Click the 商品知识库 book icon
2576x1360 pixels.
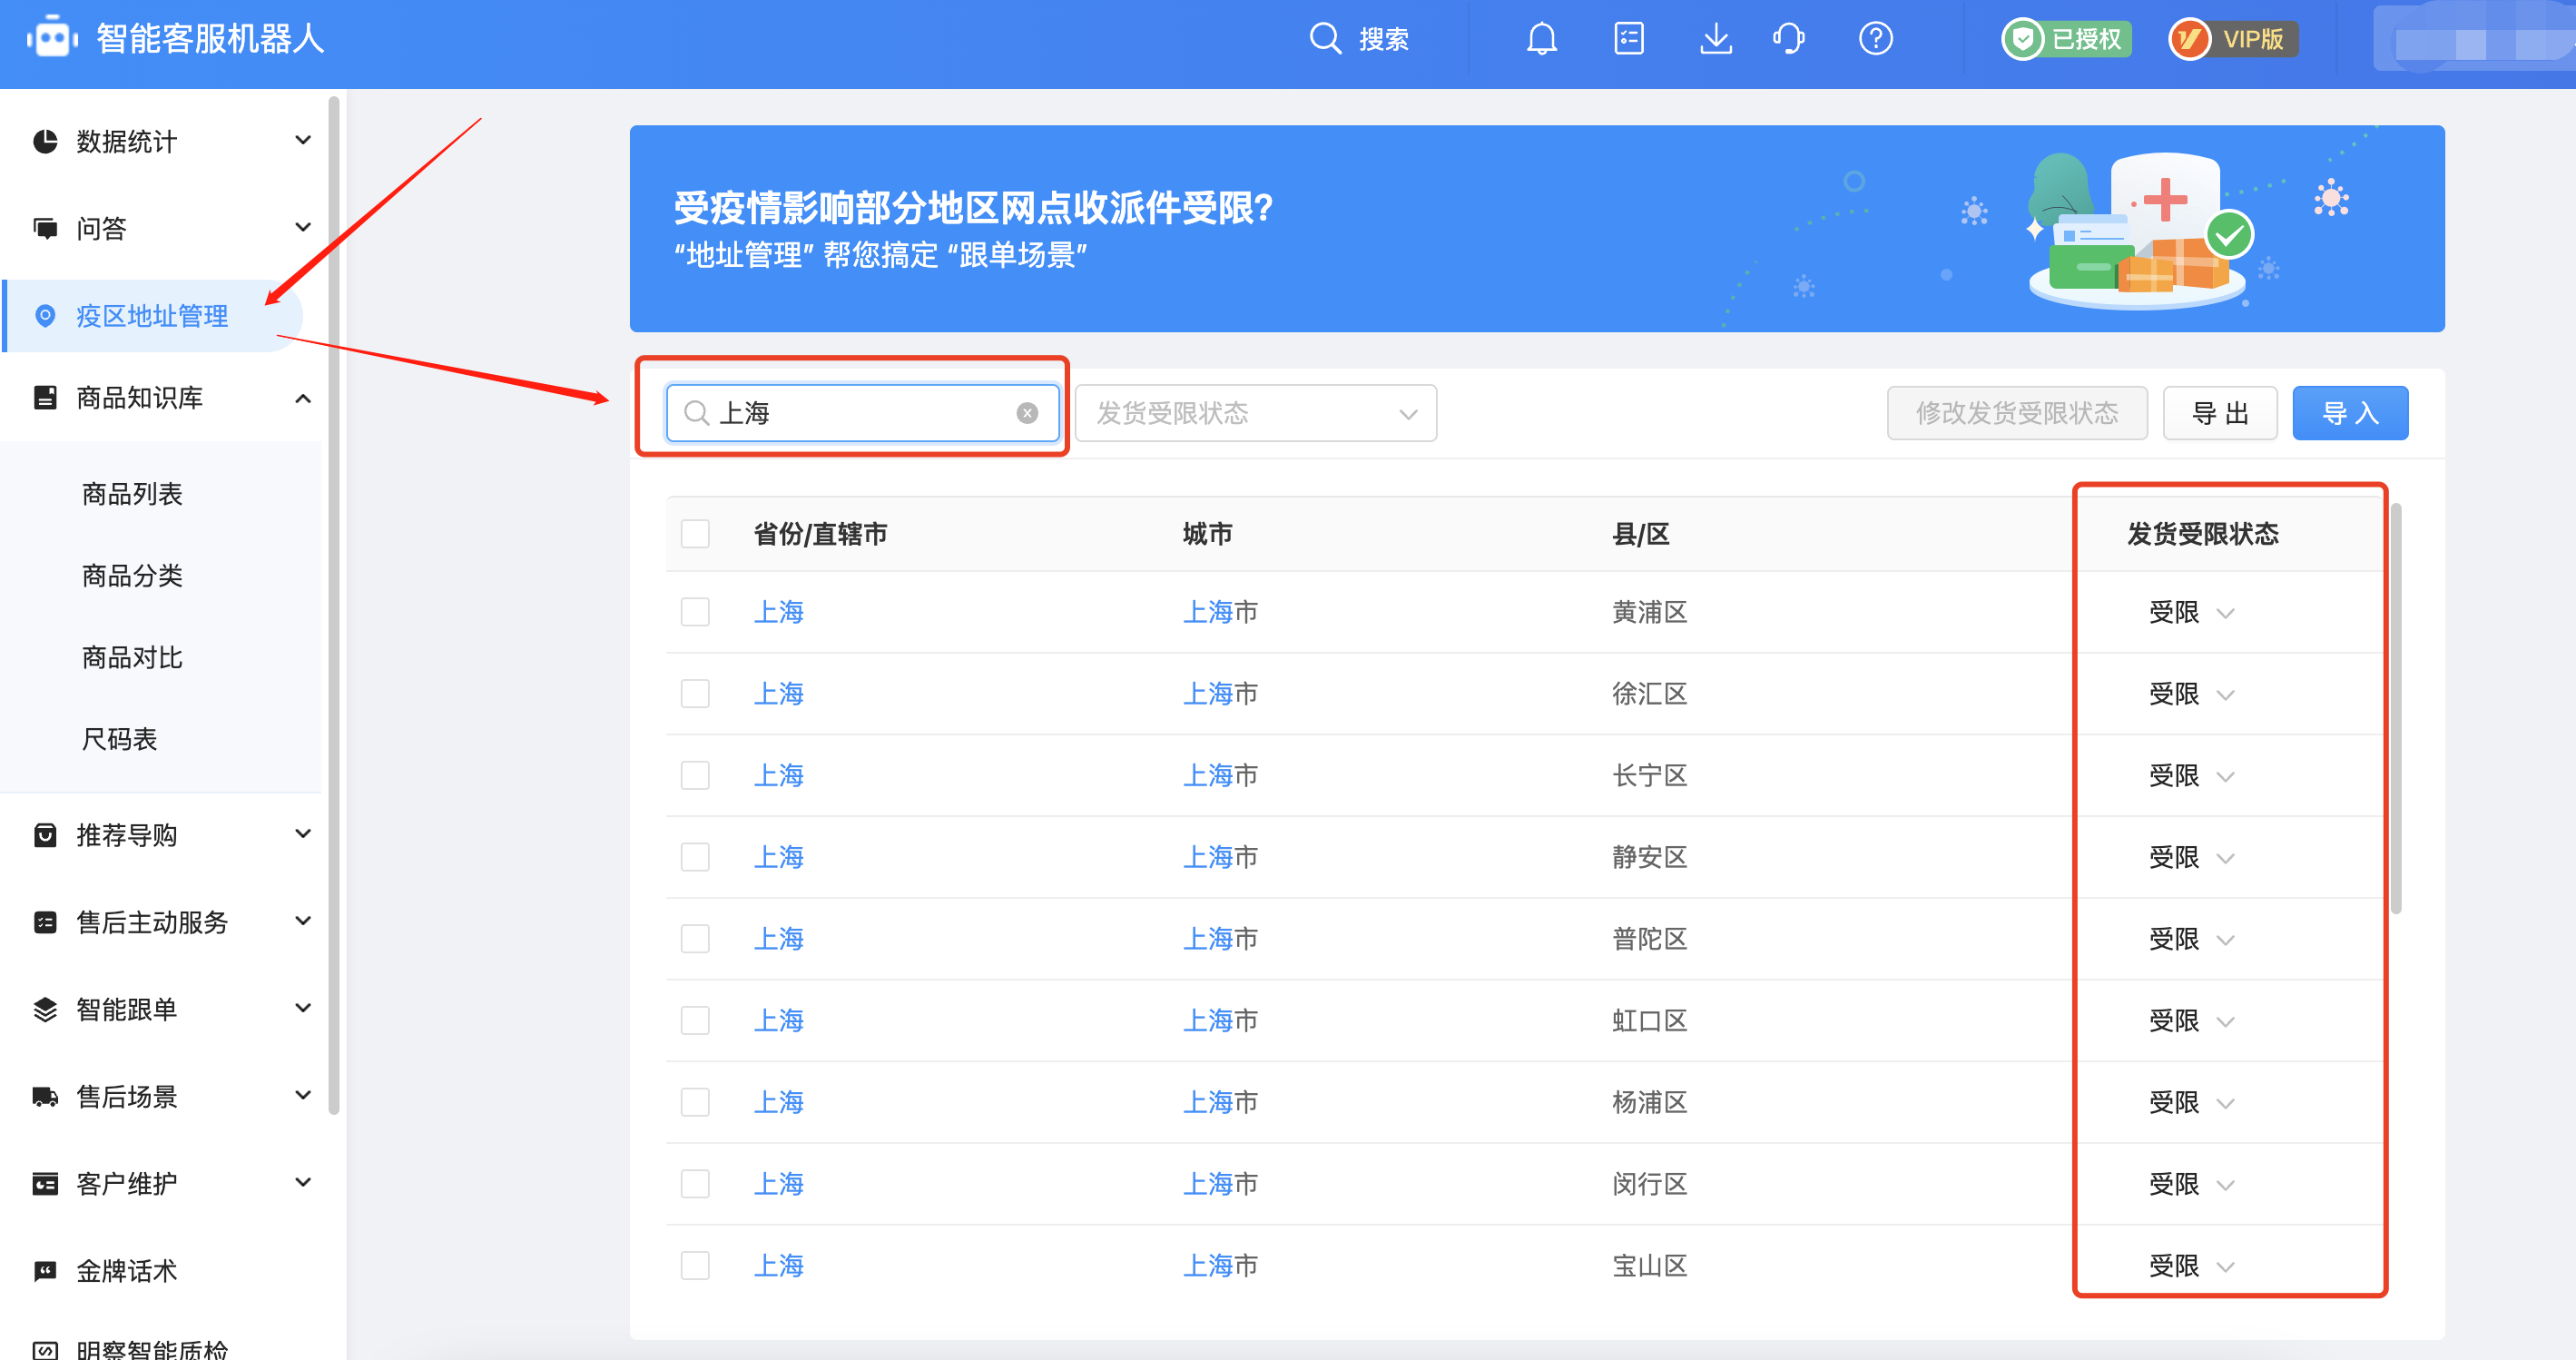(45, 397)
